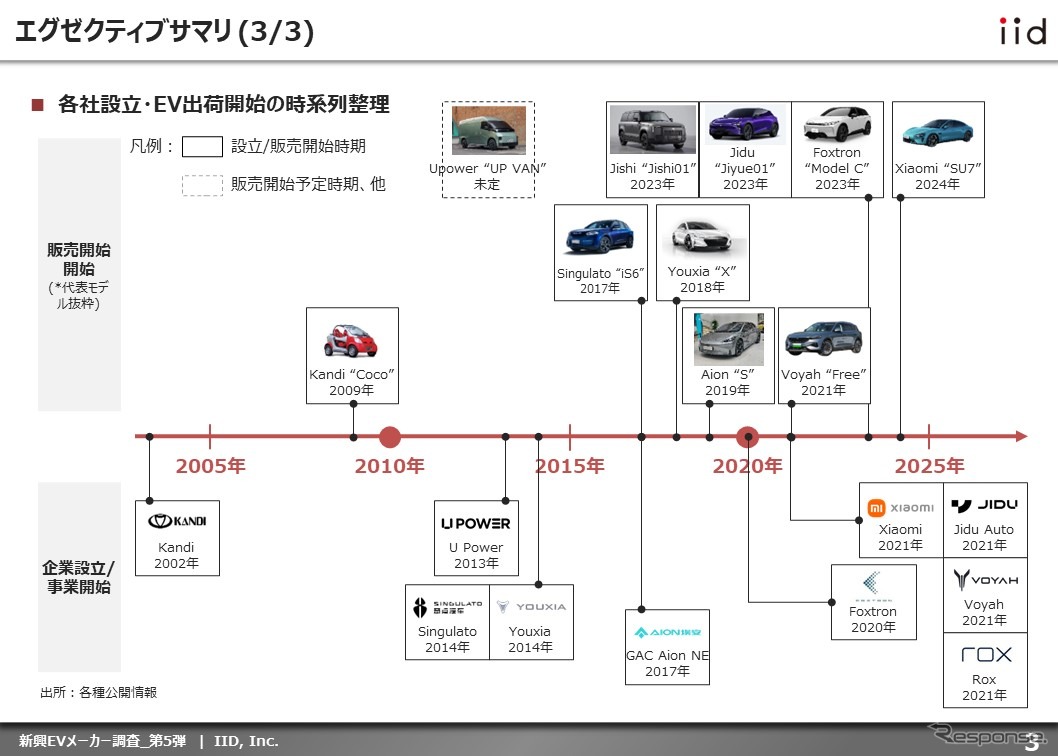Click the U Power logo

click(x=476, y=523)
